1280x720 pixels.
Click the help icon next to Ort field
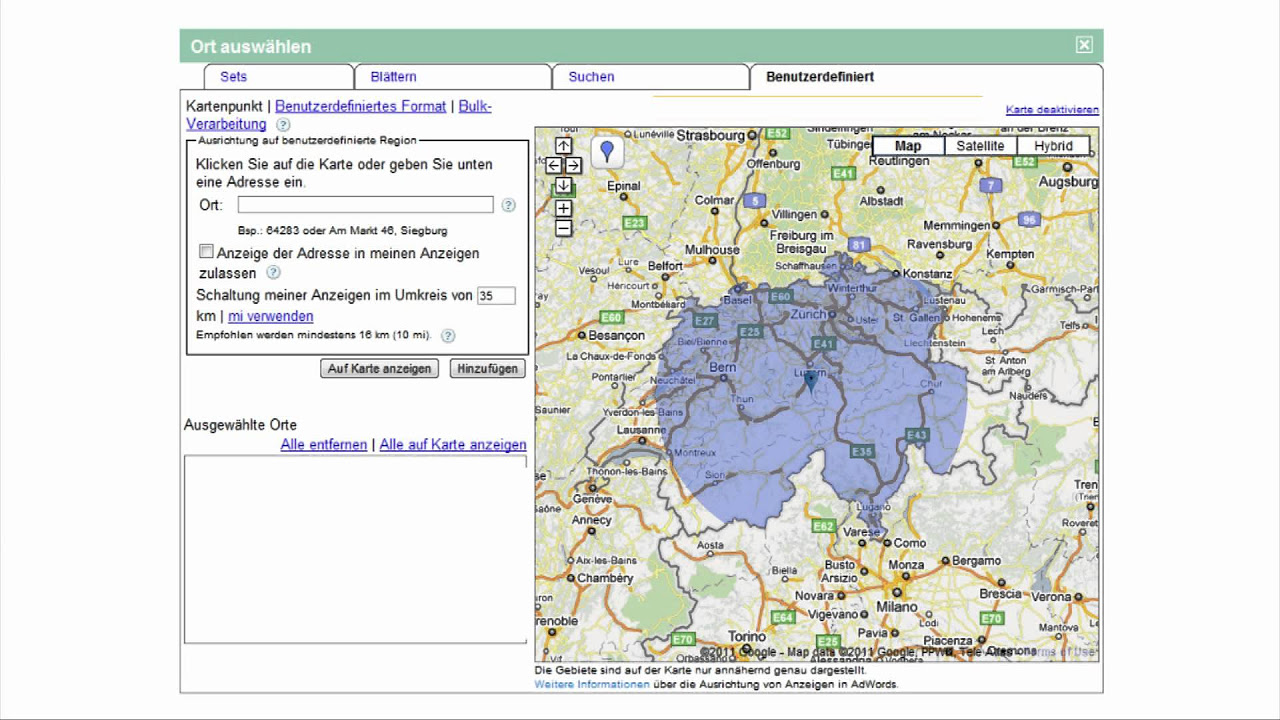click(508, 205)
